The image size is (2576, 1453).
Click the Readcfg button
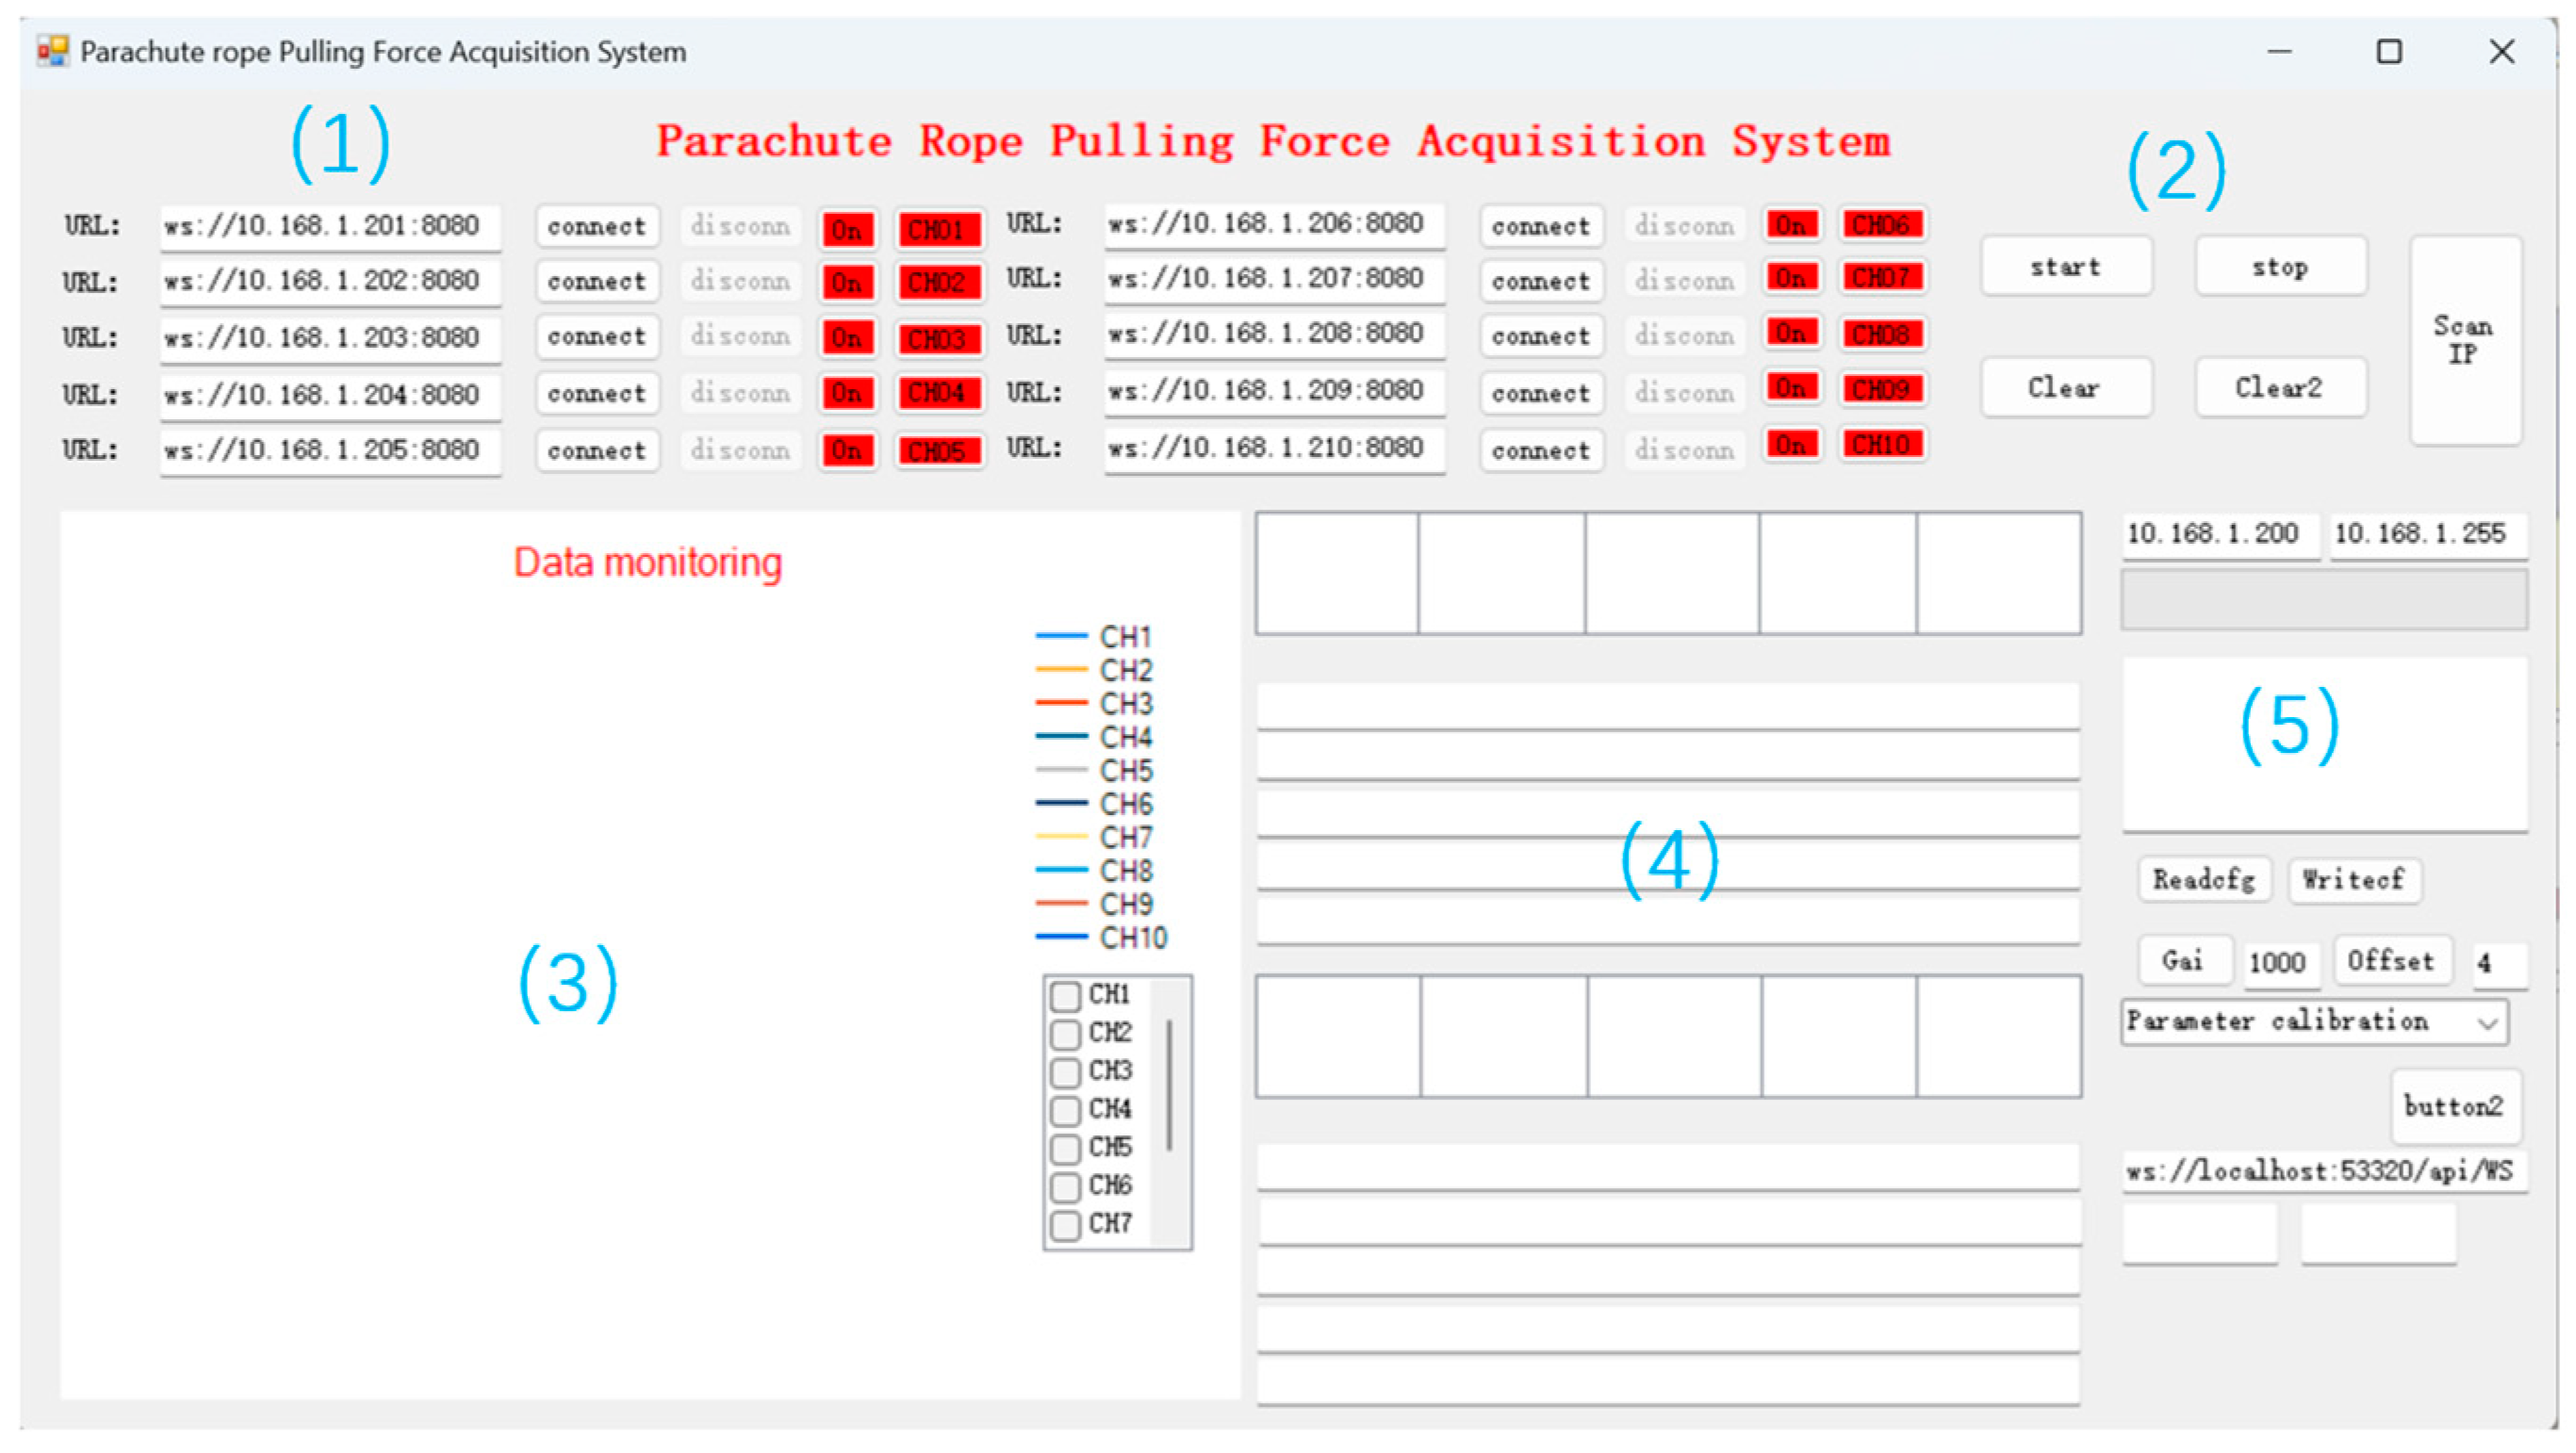pos(2203,879)
